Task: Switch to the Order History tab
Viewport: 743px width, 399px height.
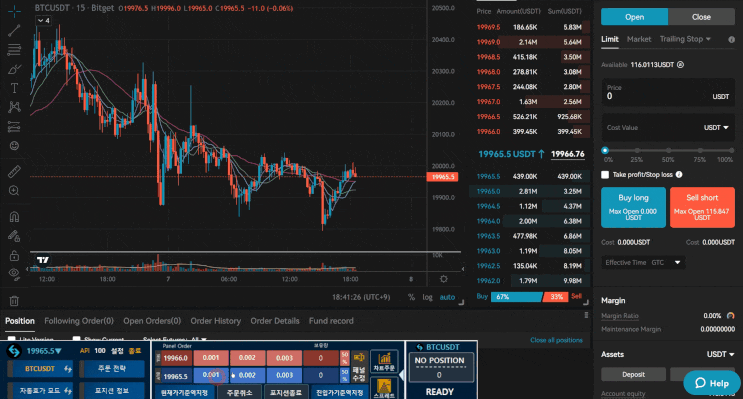Action: [x=216, y=321]
